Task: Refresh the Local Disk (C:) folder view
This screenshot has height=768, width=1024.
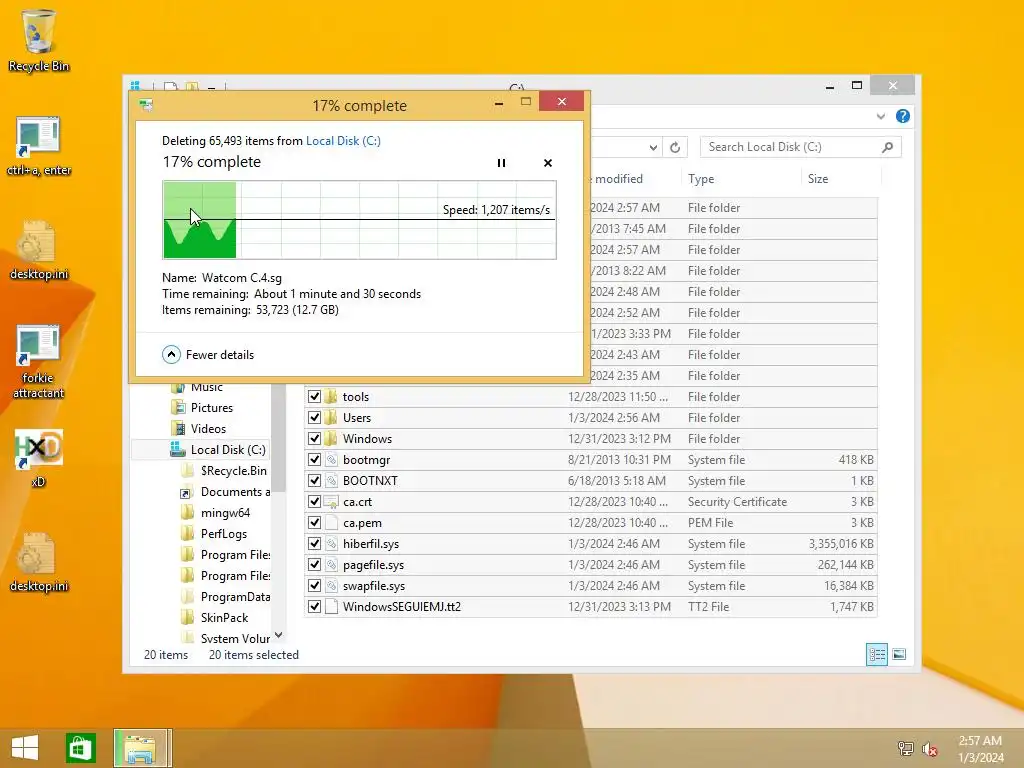Action: coord(675,148)
